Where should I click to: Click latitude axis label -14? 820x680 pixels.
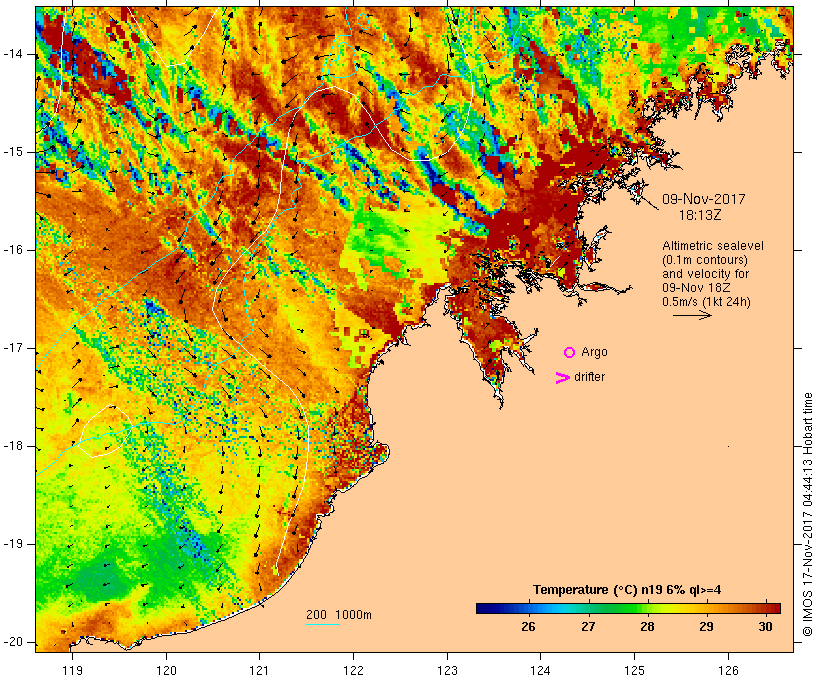pos(13,54)
